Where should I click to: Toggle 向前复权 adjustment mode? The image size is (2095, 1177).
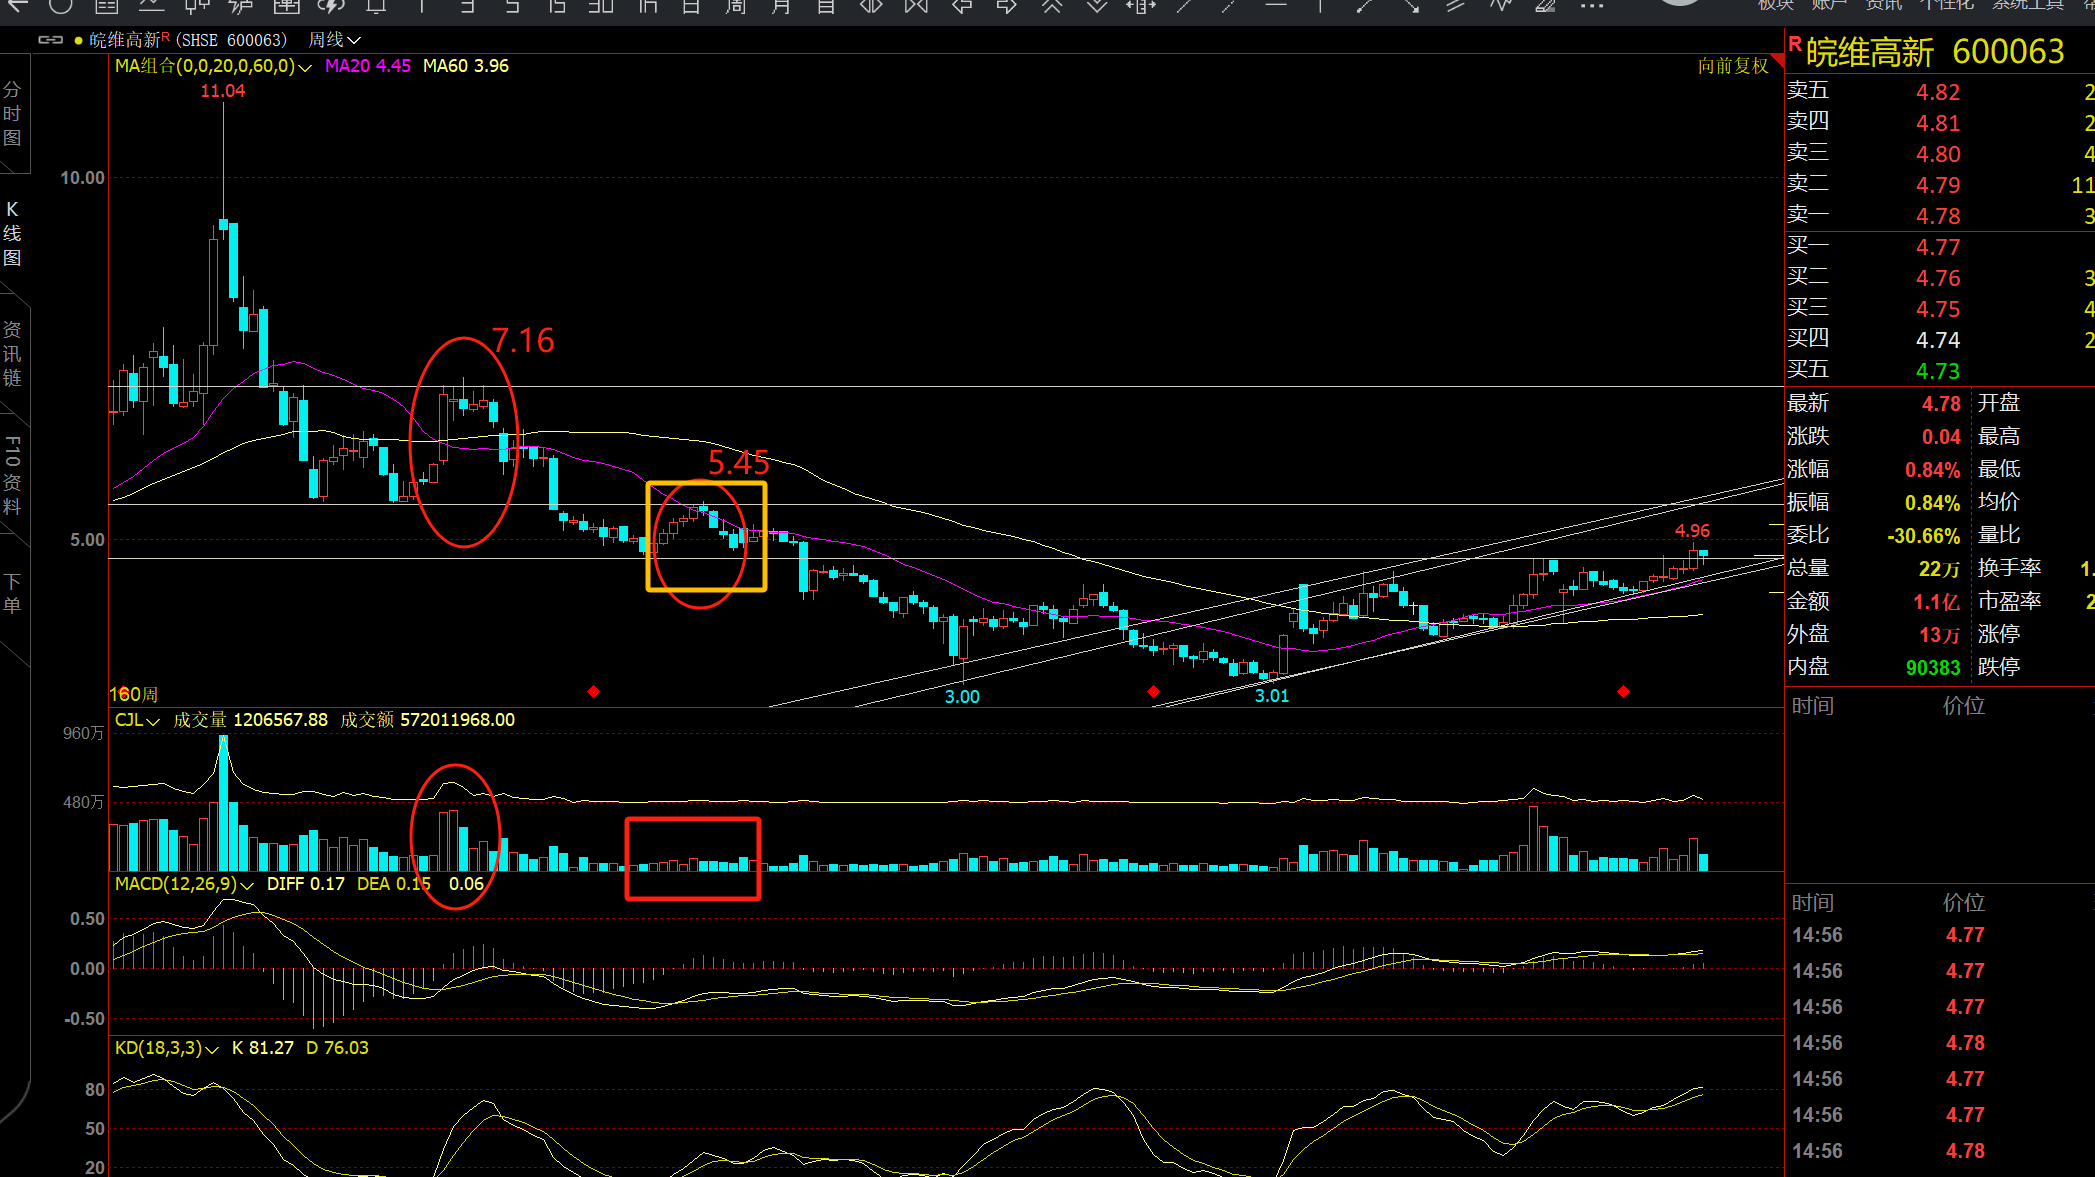coord(1733,66)
